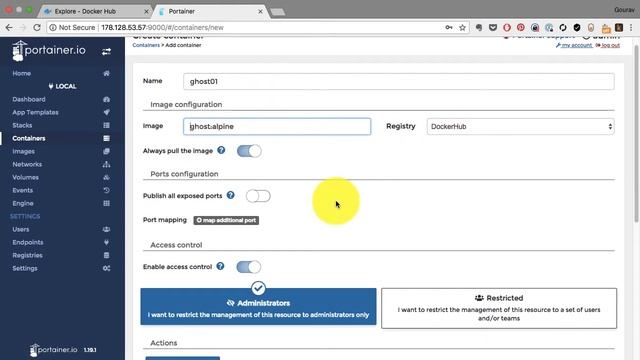640x360 pixels.
Task: Click the sidebar toggle arrows icon
Action: click(x=106, y=51)
